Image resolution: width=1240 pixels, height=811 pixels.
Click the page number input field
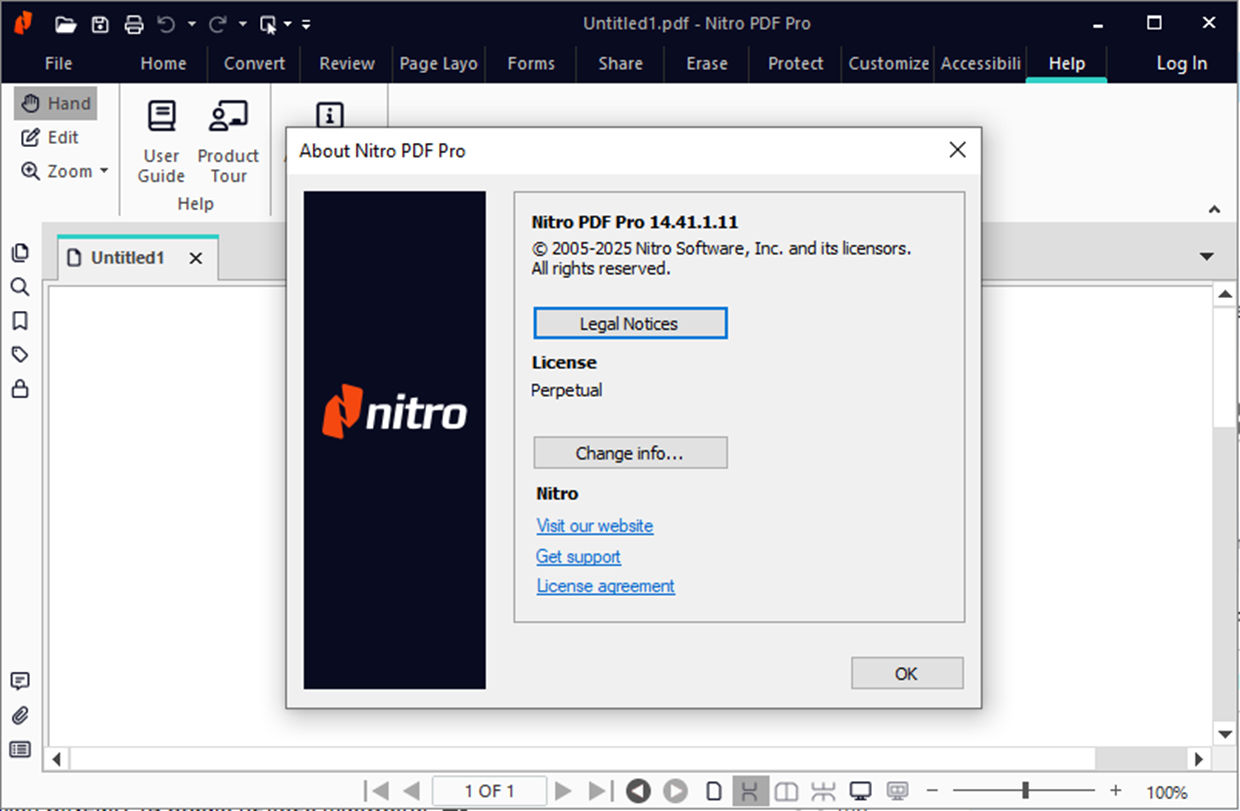click(x=488, y=790)
